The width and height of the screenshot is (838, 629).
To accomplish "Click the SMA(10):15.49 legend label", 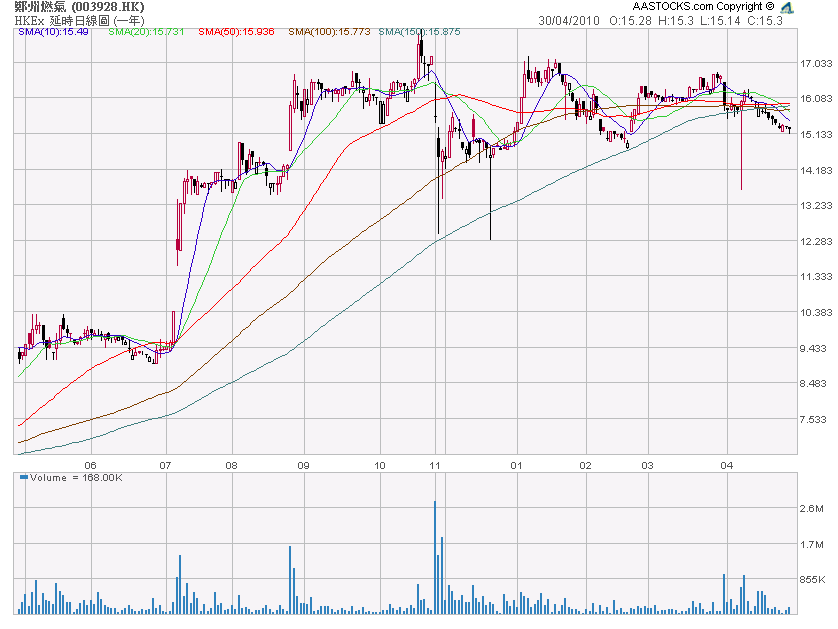I will tap(53, 32).
